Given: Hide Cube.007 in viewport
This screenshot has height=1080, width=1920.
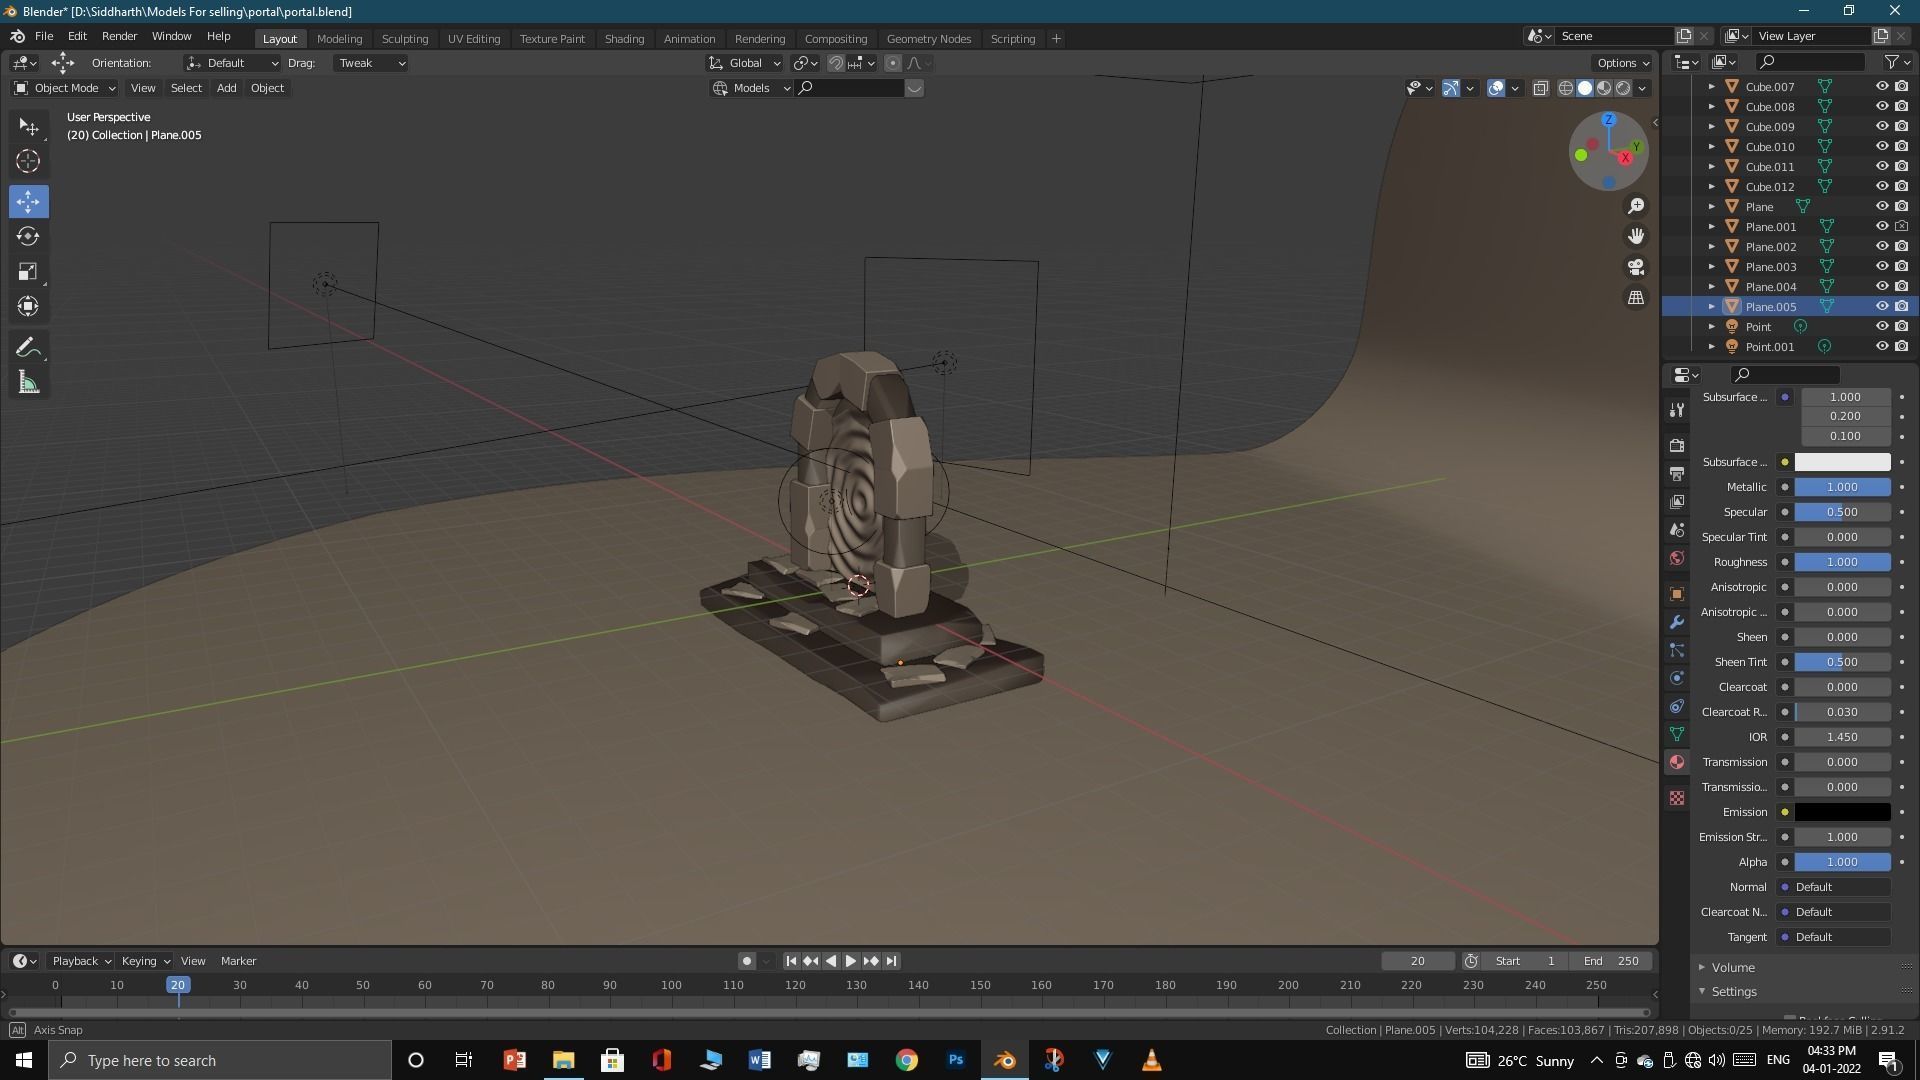Looking at the screenshot, I should coord(1881,87).
